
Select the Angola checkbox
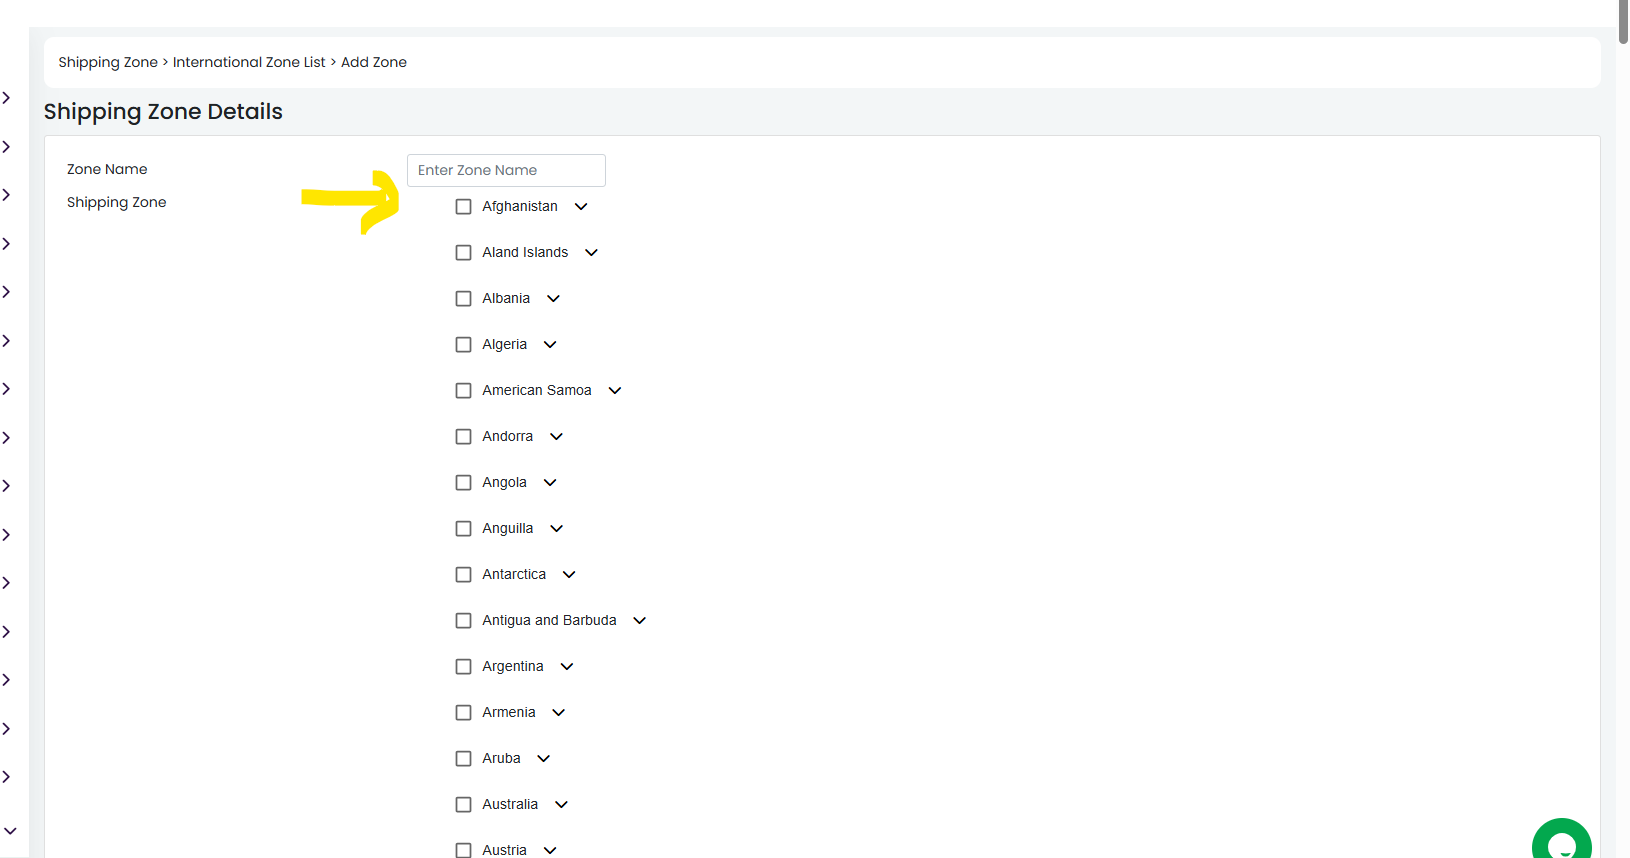tap(463, 483)
